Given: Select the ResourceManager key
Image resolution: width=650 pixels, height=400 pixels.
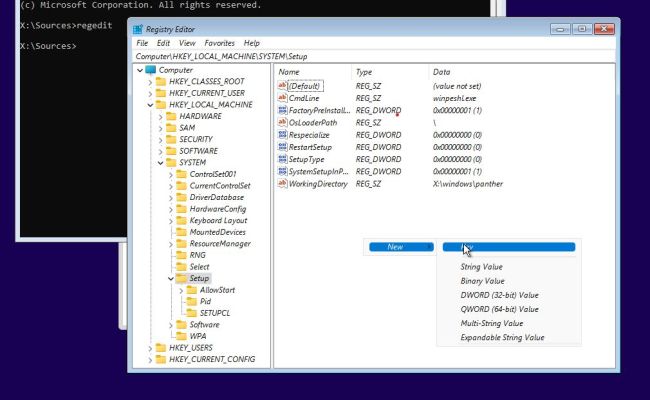Looking at the screenshot, I should pos(220,244).
